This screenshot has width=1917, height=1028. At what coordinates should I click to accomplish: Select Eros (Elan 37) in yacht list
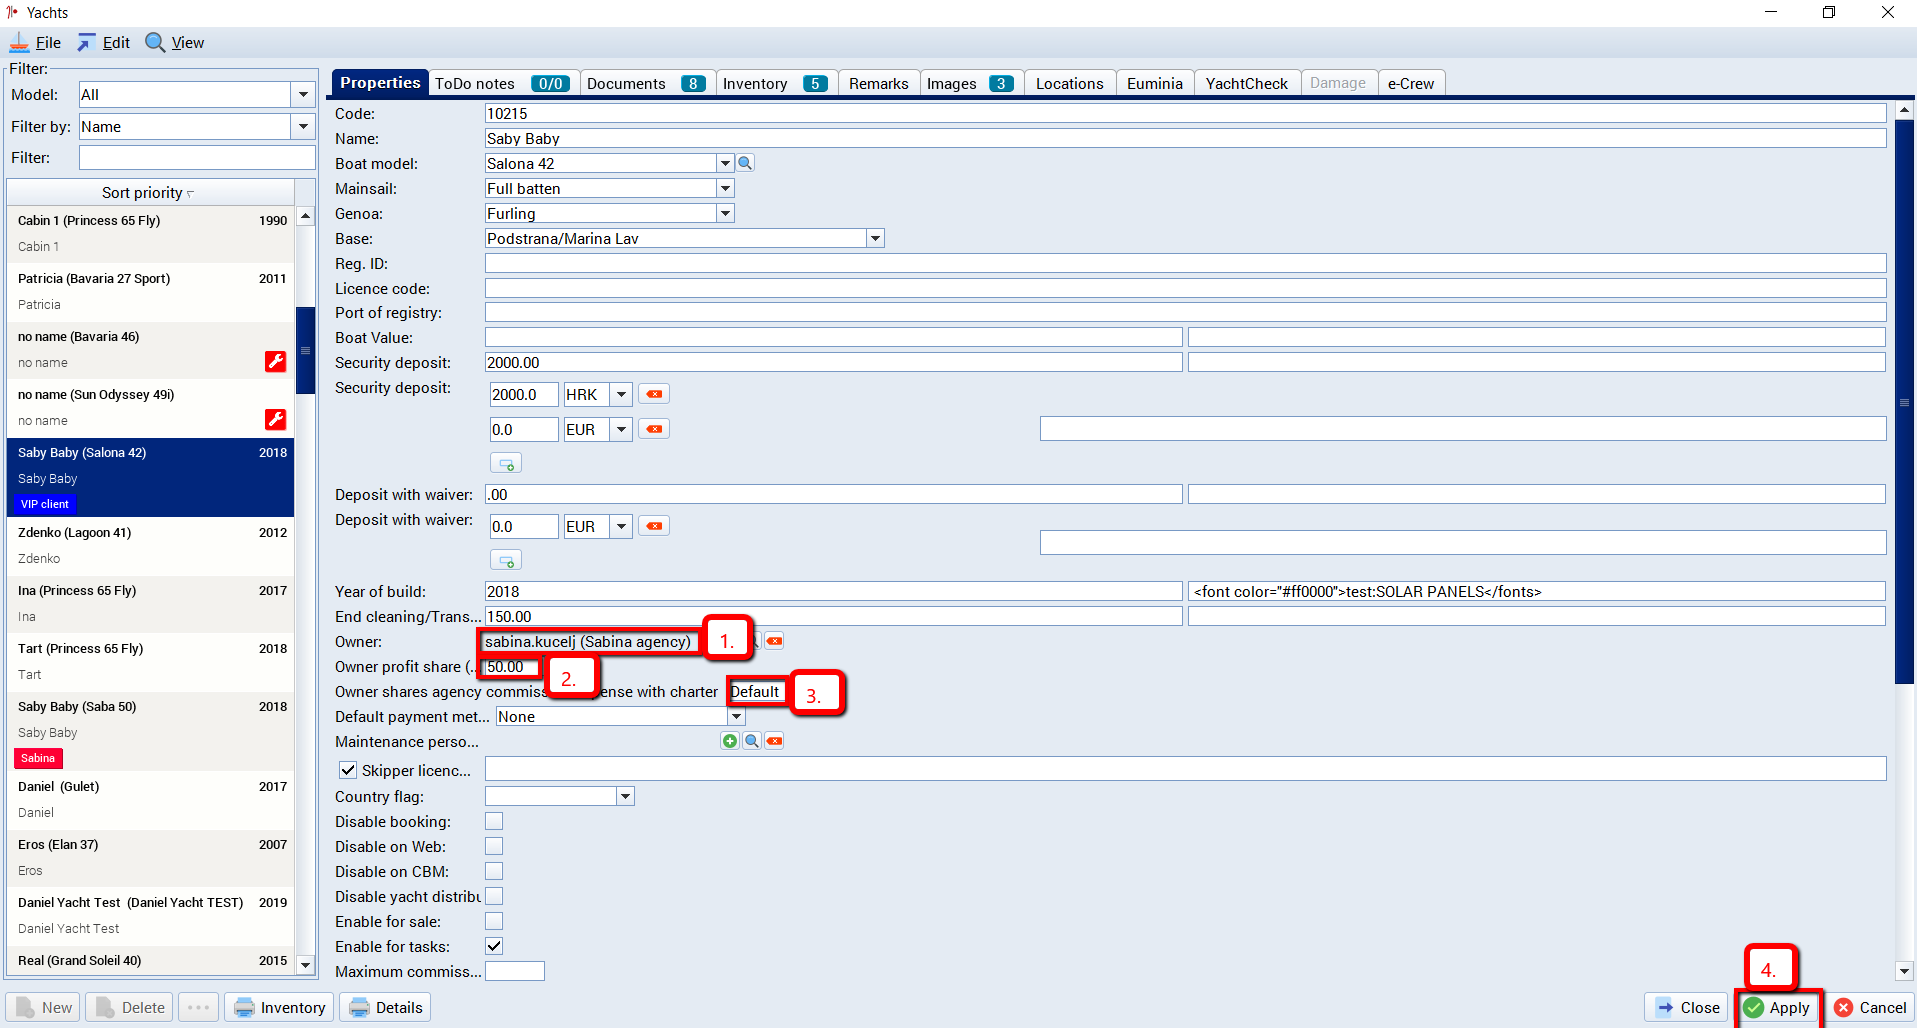[x=151, y=858]
